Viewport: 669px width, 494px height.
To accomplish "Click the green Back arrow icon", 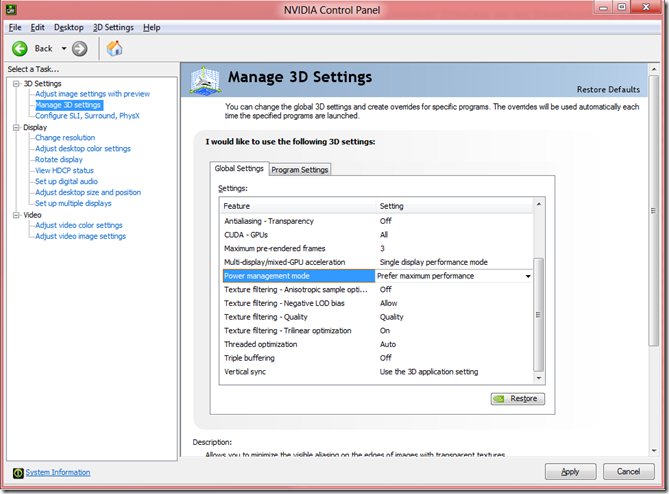I will (20, 49).
